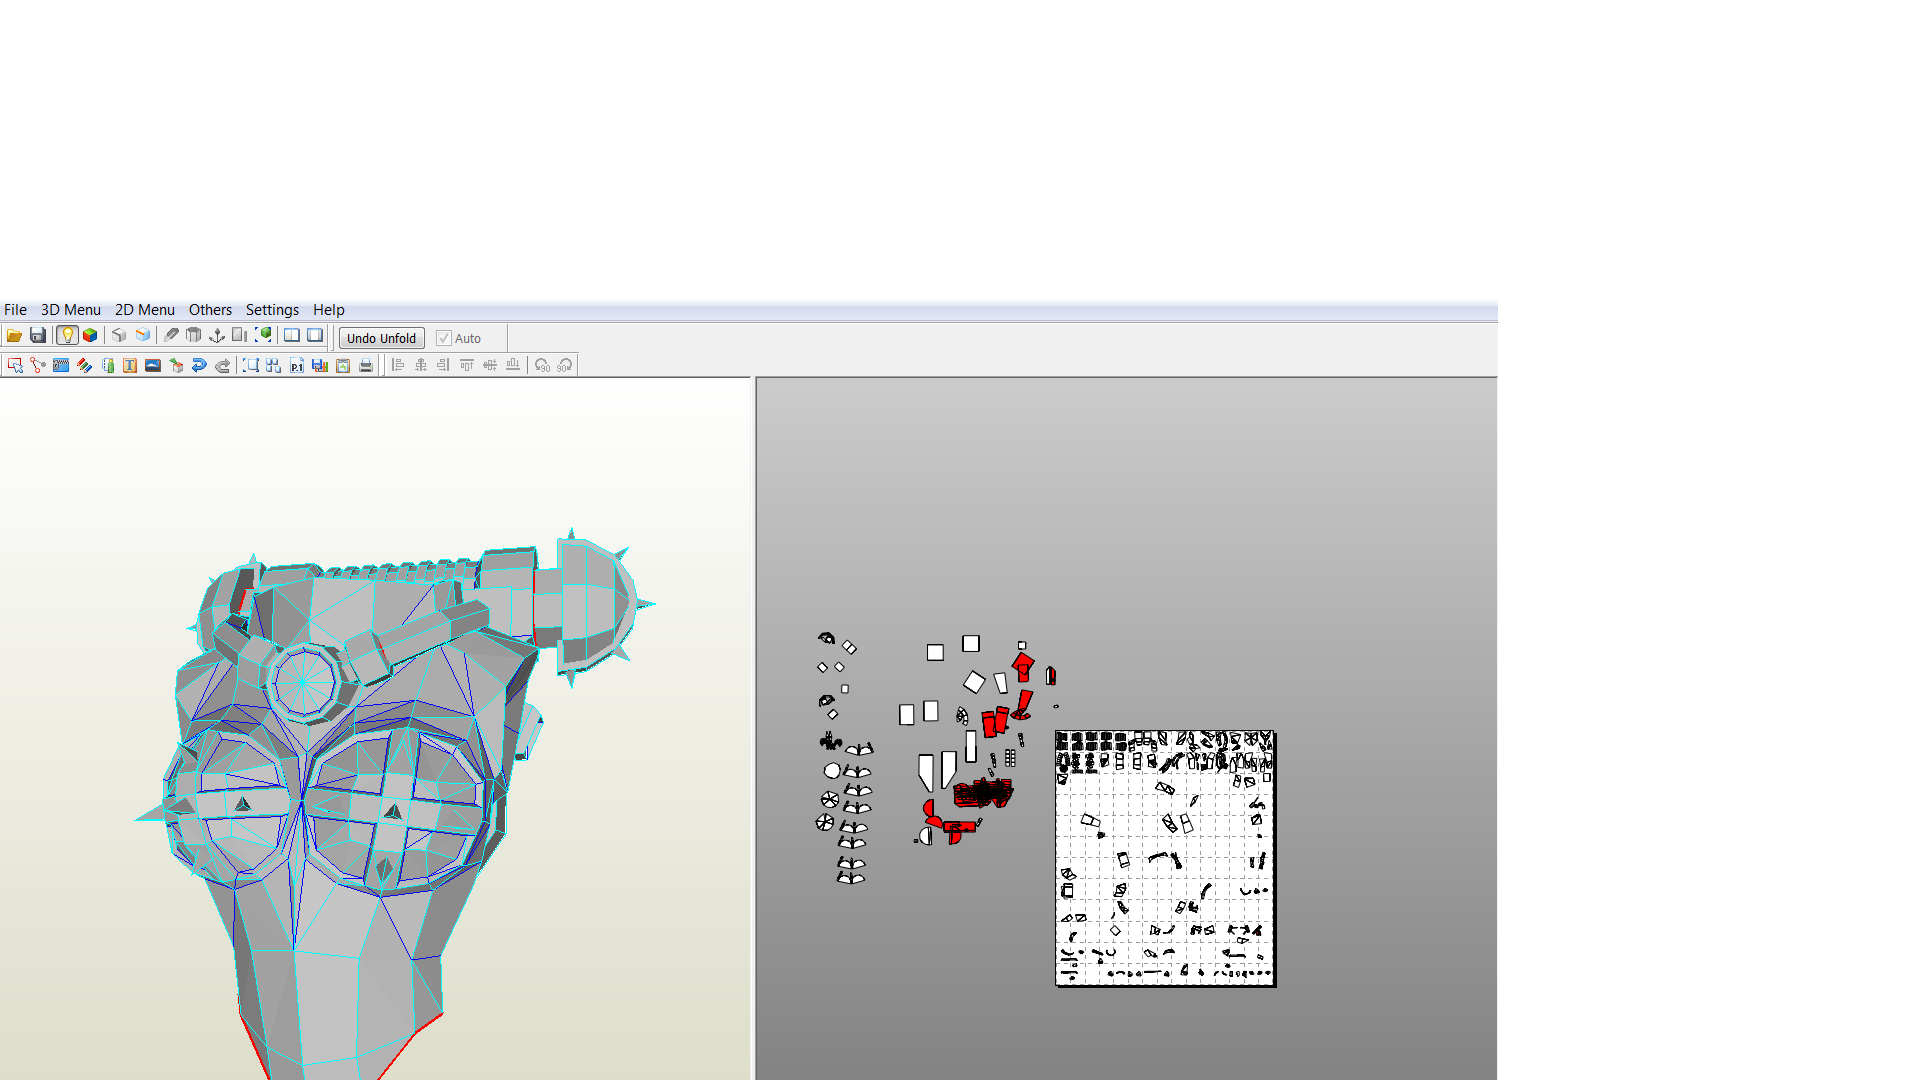Click the align left icon
The height and width of the screenshot is (1080, 1920).
(398, 366)
